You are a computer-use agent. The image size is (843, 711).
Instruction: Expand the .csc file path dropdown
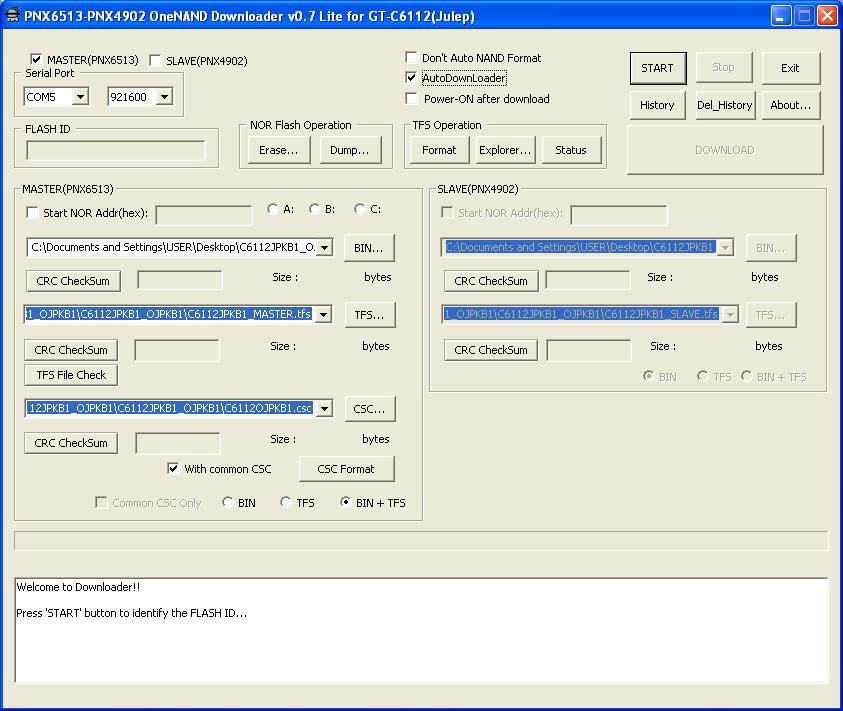click(x=324, y=409)
